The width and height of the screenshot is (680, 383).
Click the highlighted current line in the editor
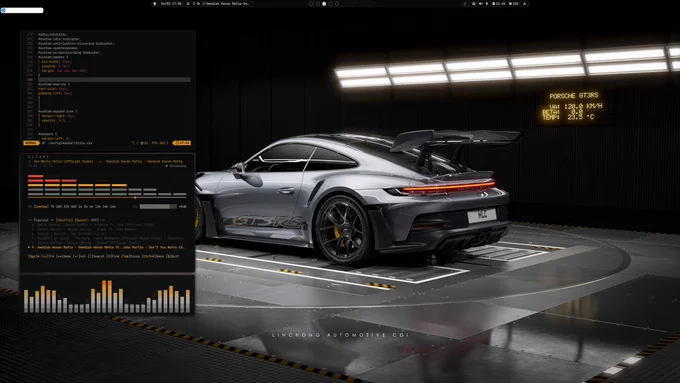[114, 80]
